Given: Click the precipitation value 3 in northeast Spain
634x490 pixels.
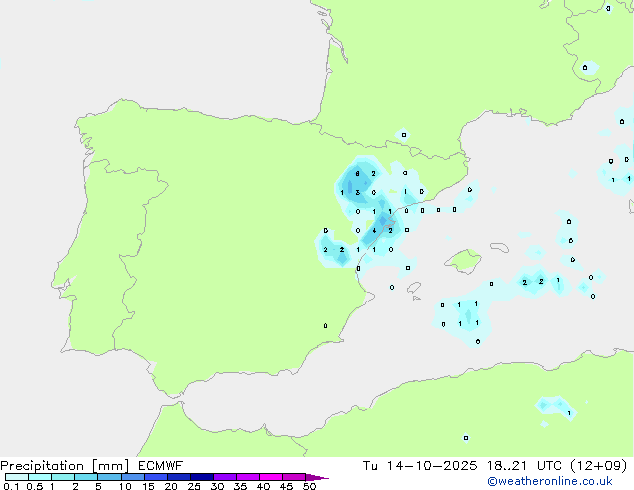Looking at the screenshot, I should [358, 192].
